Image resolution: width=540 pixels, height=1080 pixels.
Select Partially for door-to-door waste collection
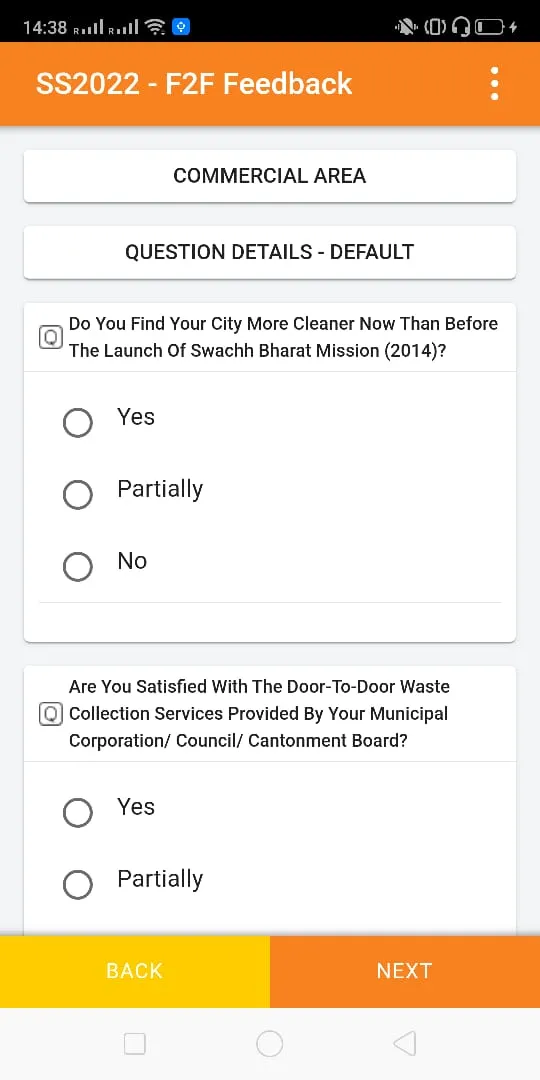(78, 884)
